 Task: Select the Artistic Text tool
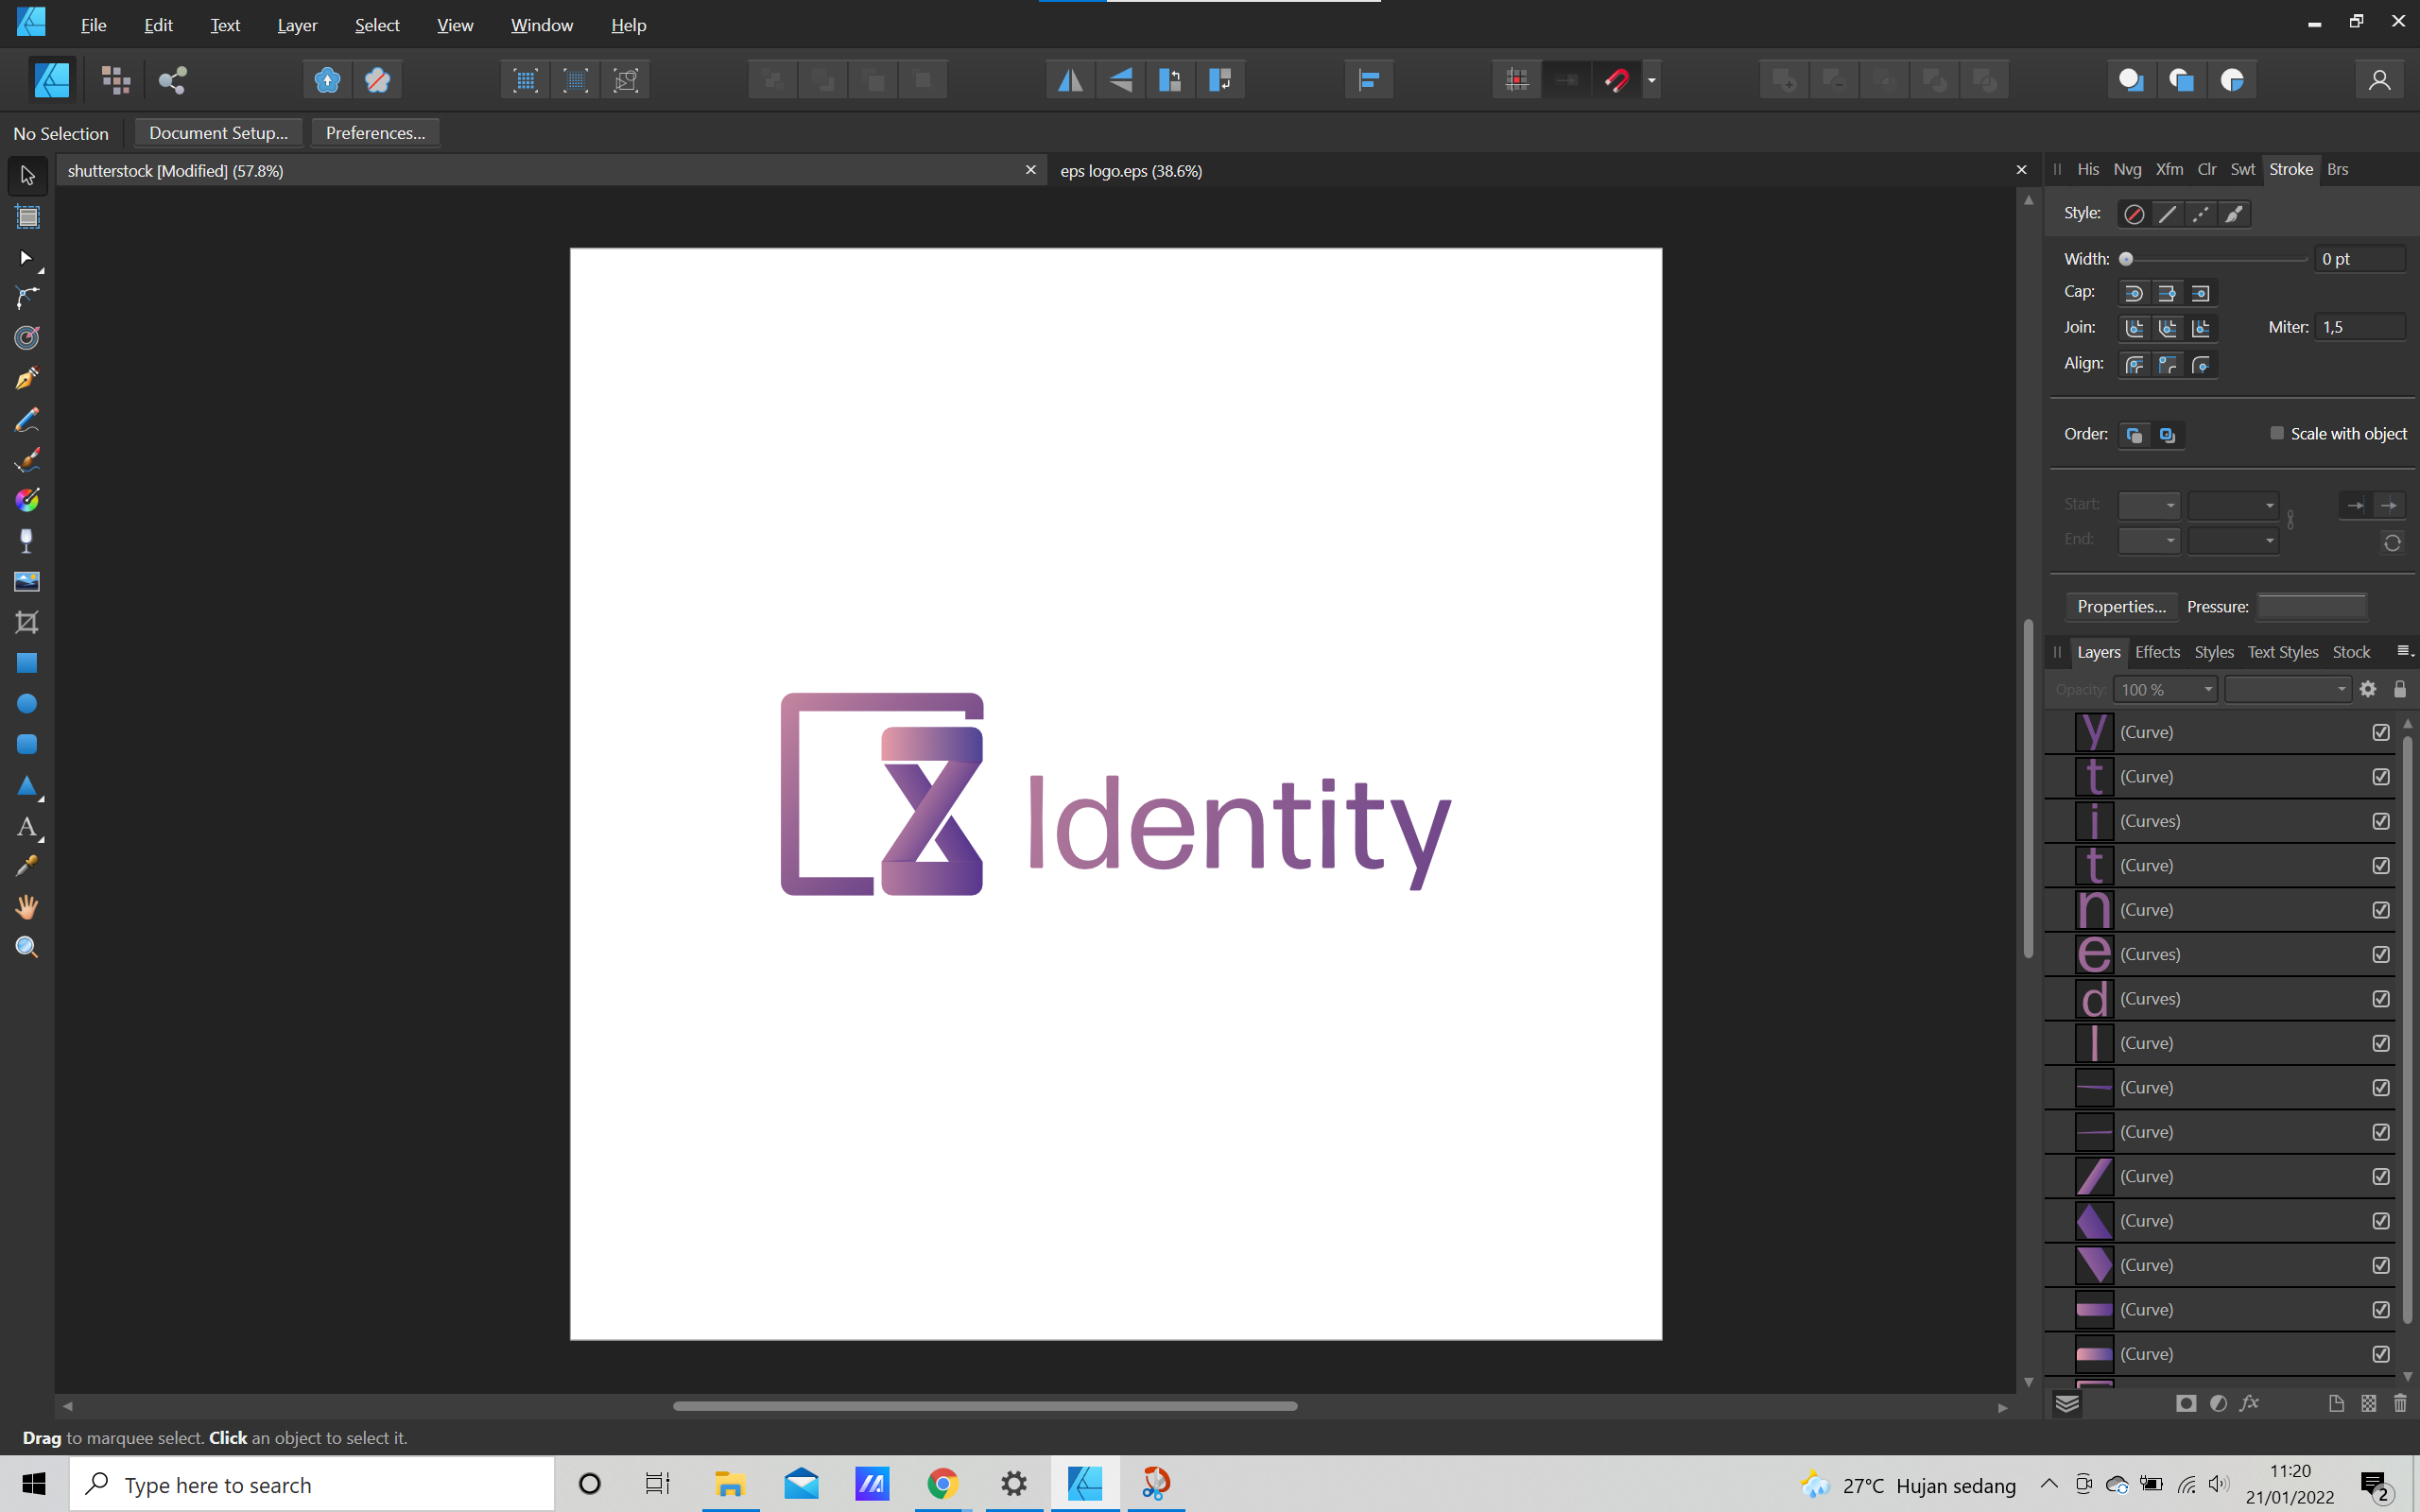pos(27,827)
